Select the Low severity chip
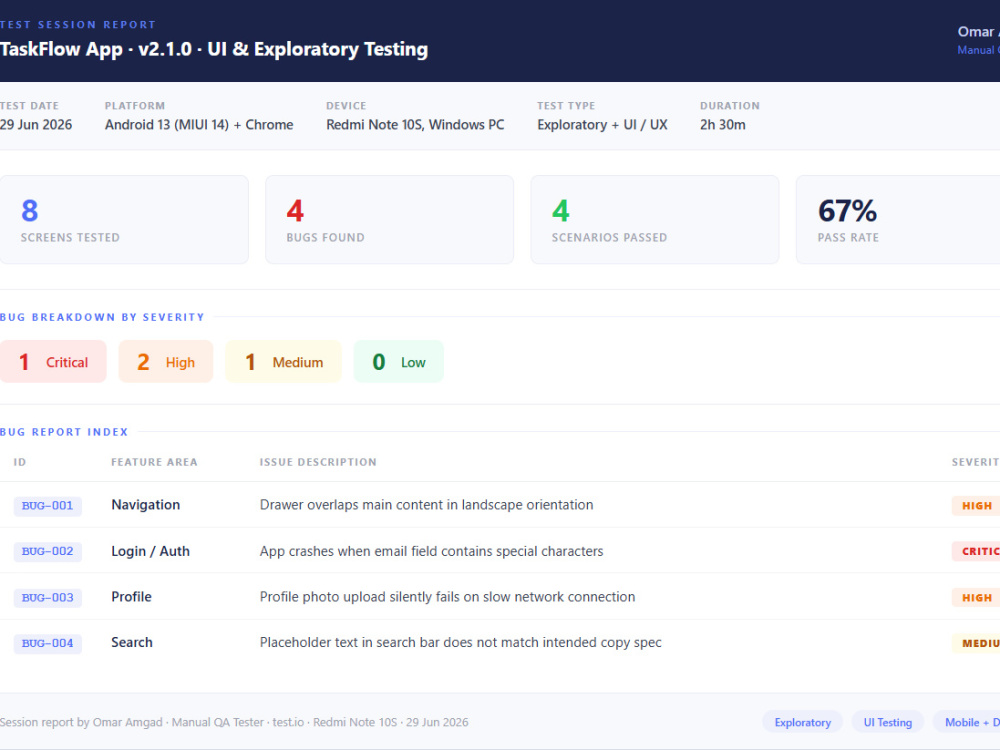 pos(399,362)
